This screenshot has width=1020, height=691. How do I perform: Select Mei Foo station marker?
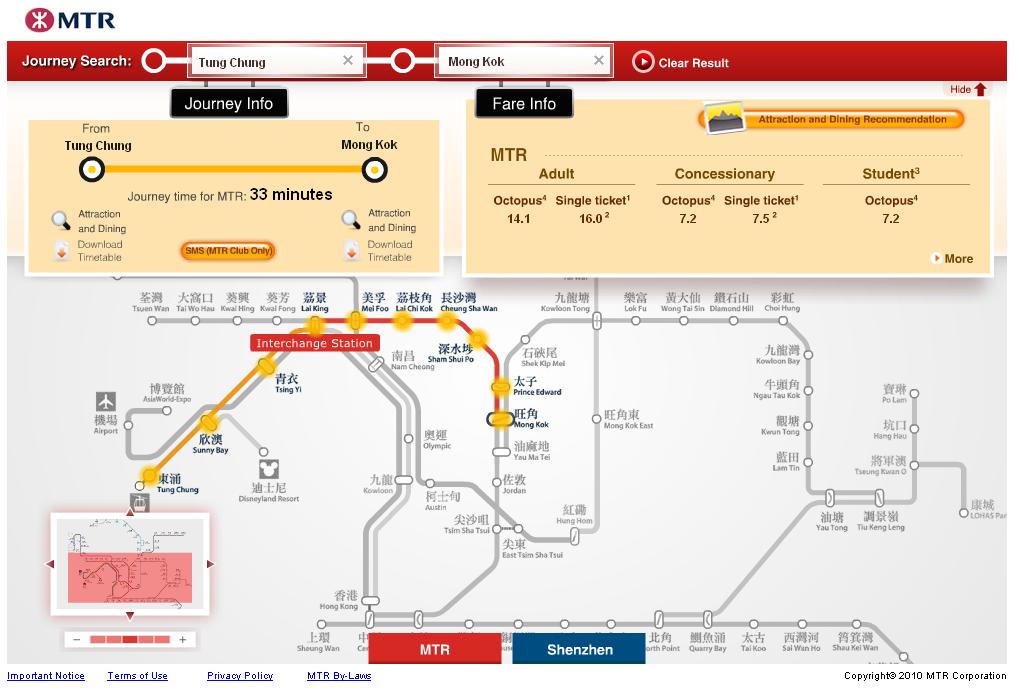pyautogui.click(x=355, y=320)
